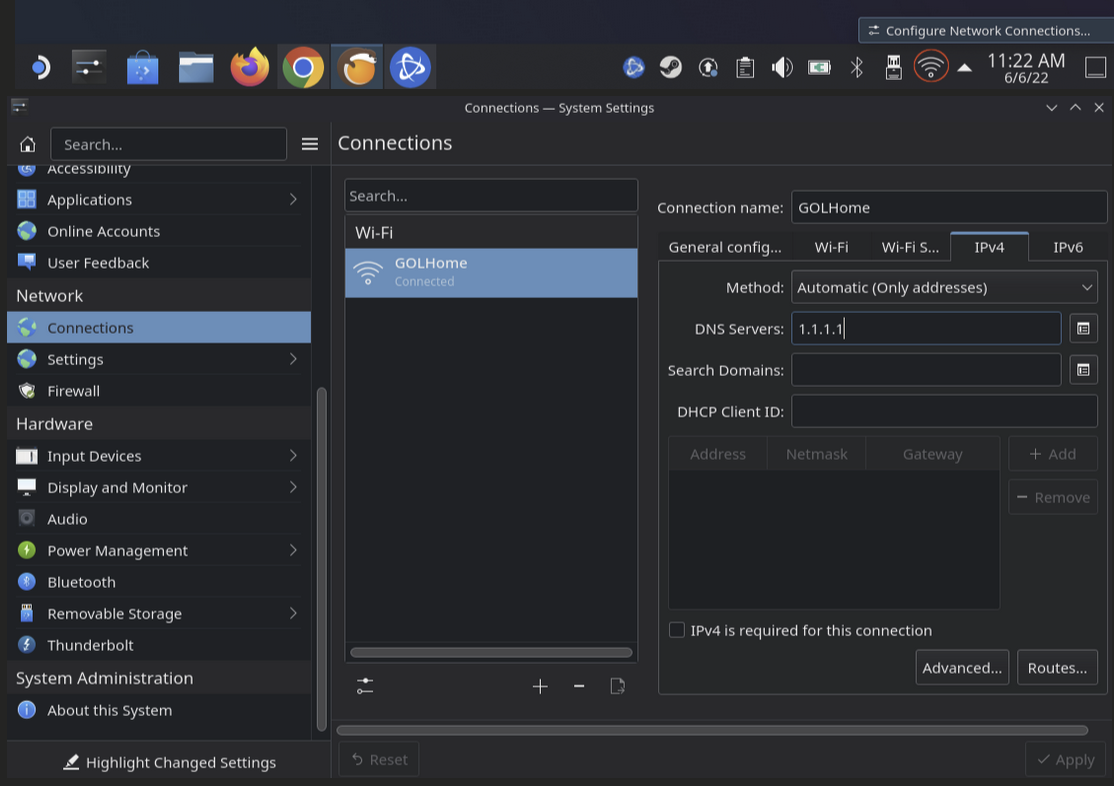Select the GOLHome Wi-Fi connection

(491, 272)
